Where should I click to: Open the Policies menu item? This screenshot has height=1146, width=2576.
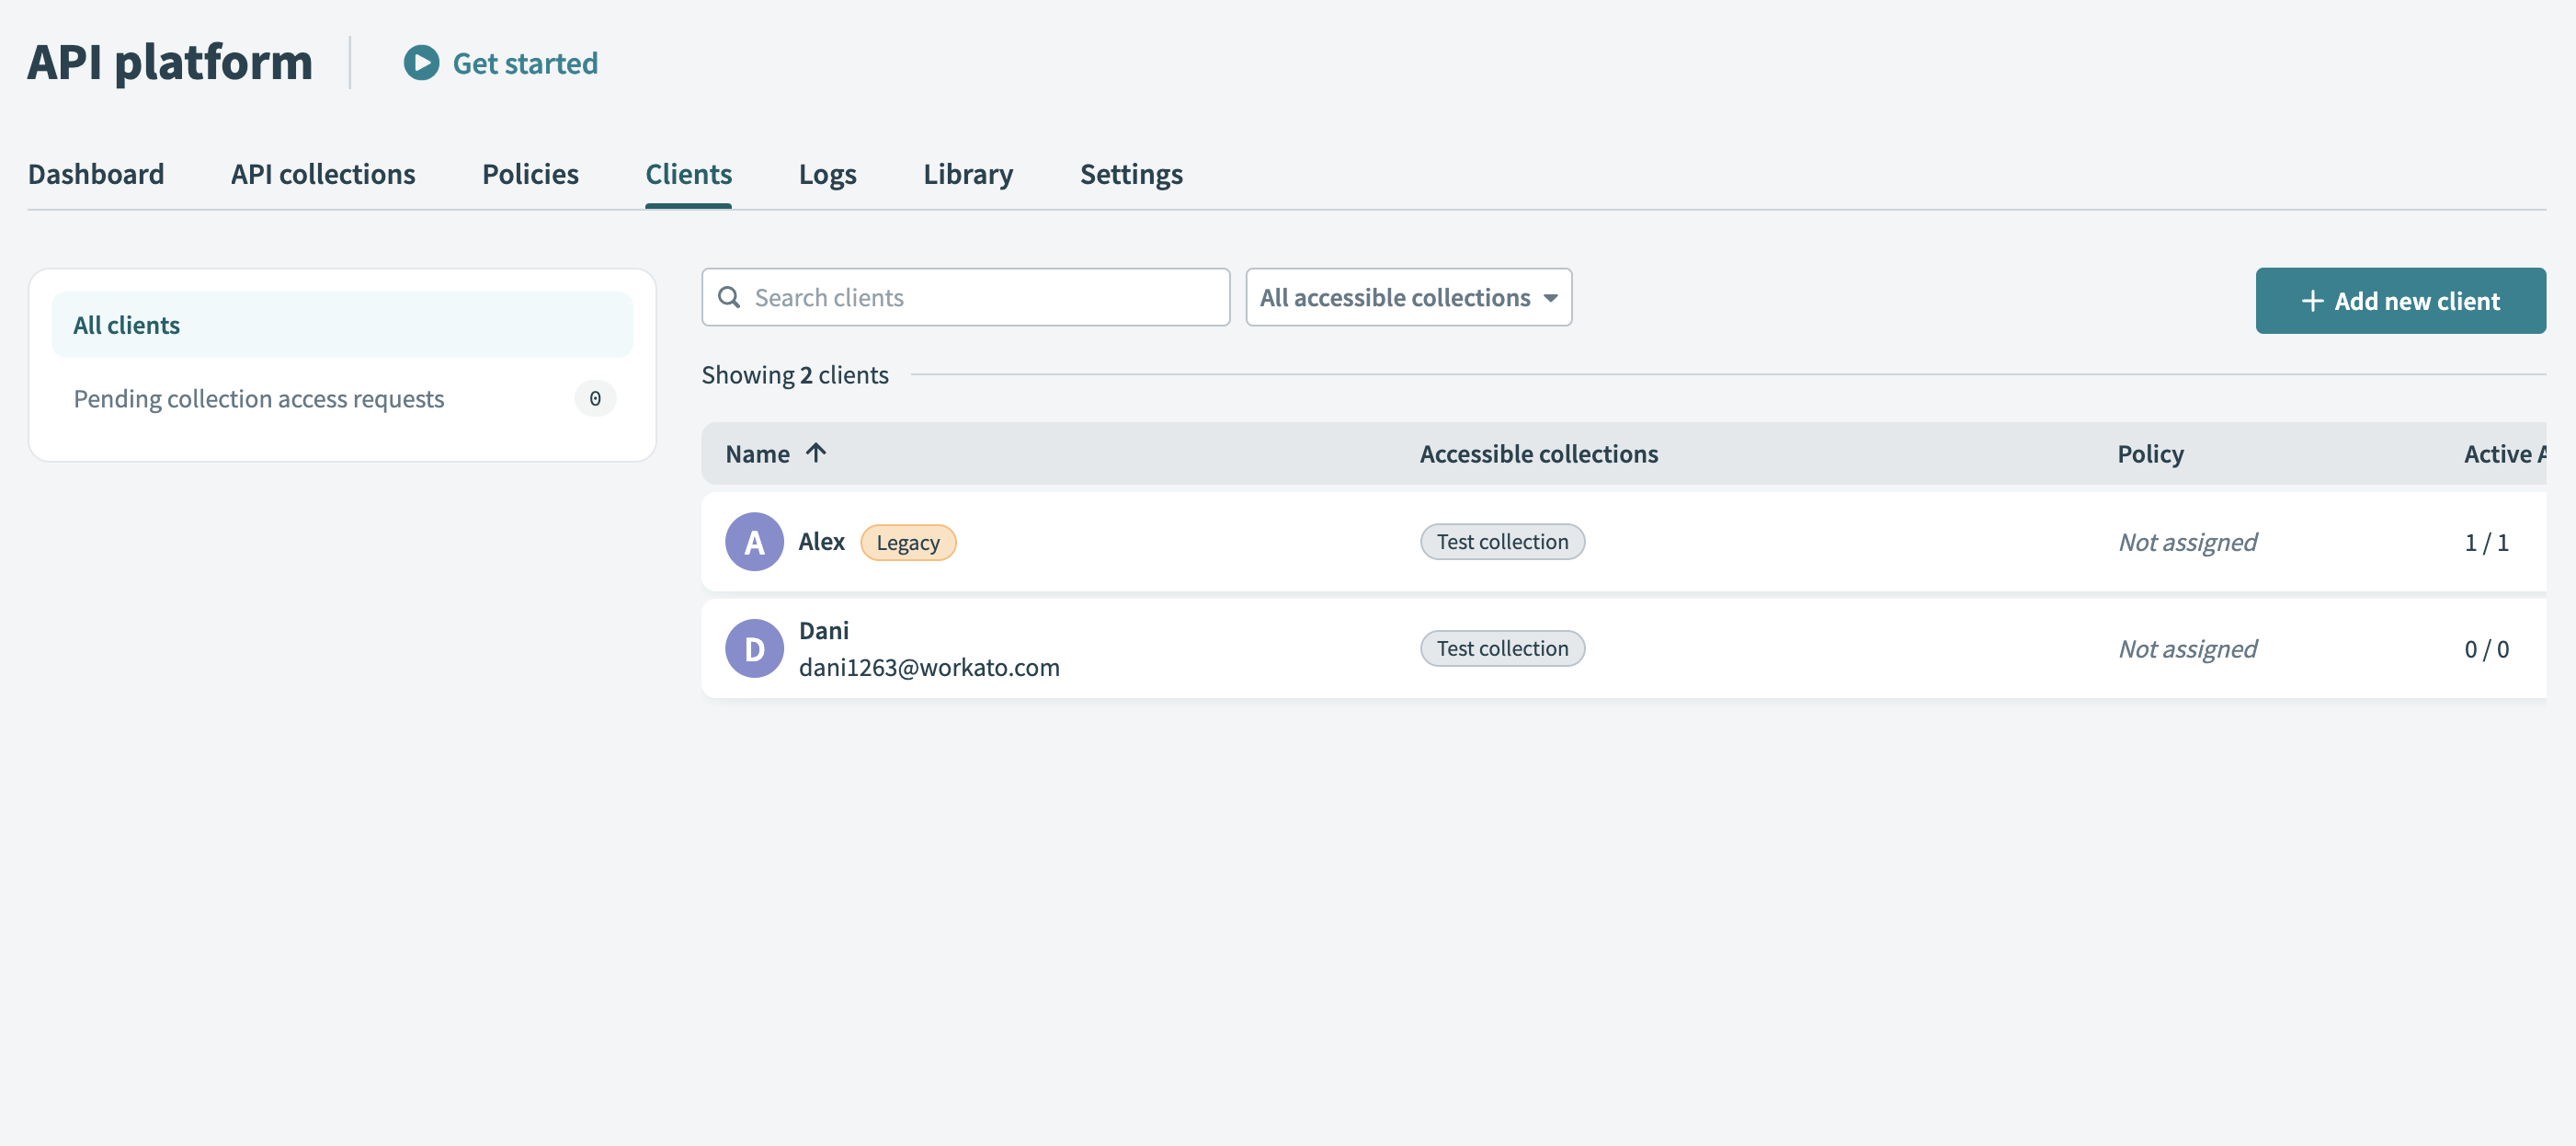(530, 171)
